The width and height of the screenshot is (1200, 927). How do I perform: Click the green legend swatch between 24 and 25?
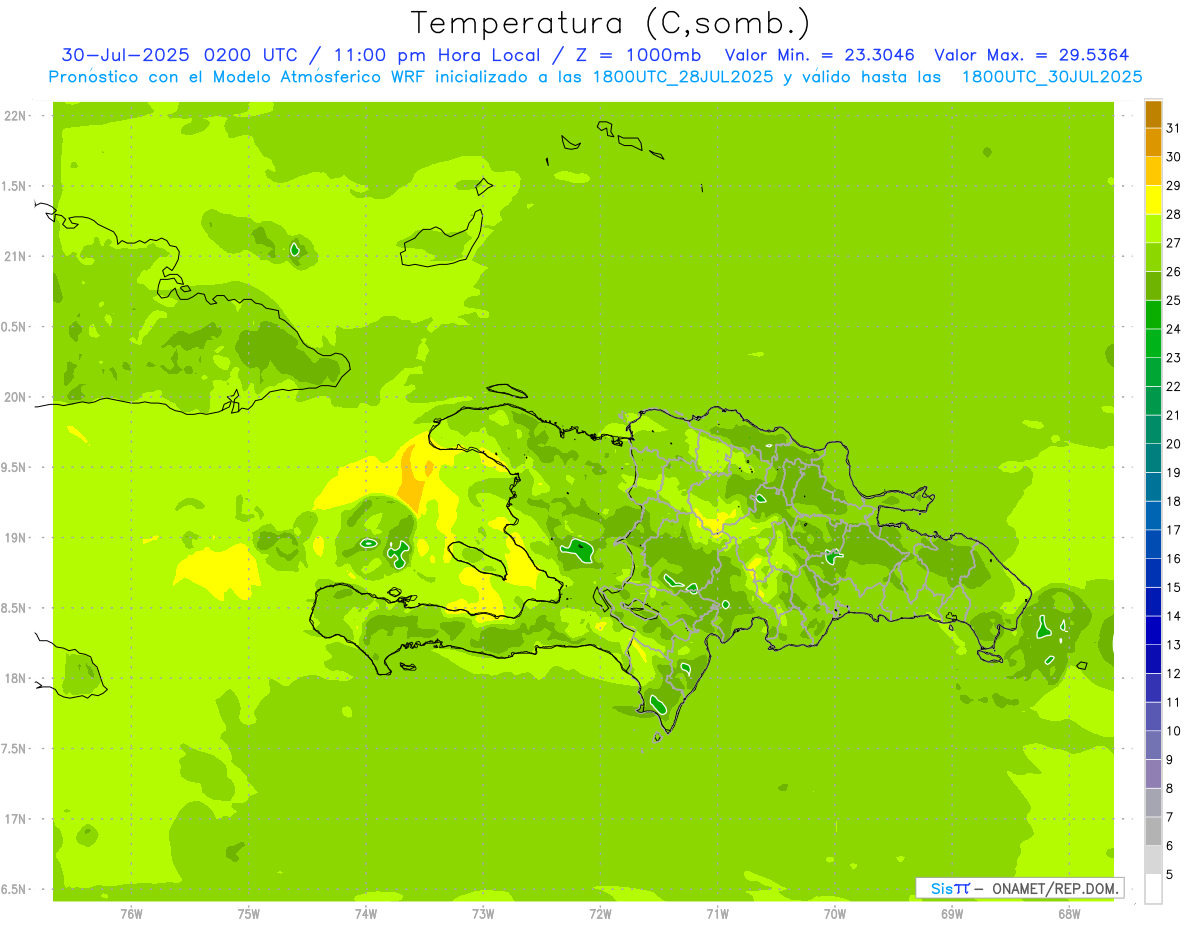(x=1153, y=314)
